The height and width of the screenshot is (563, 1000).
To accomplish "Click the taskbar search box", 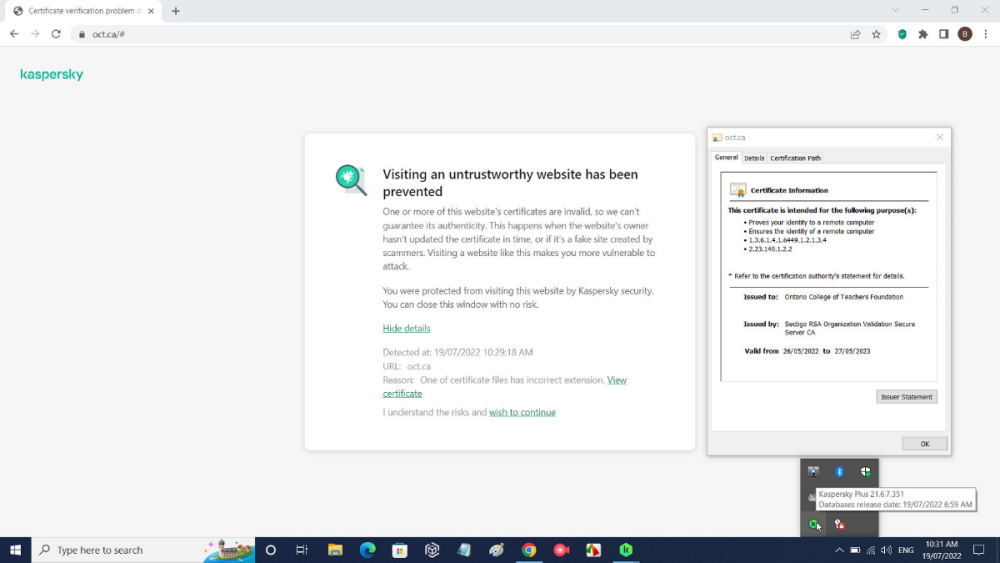I will click(x=143, y=550).
